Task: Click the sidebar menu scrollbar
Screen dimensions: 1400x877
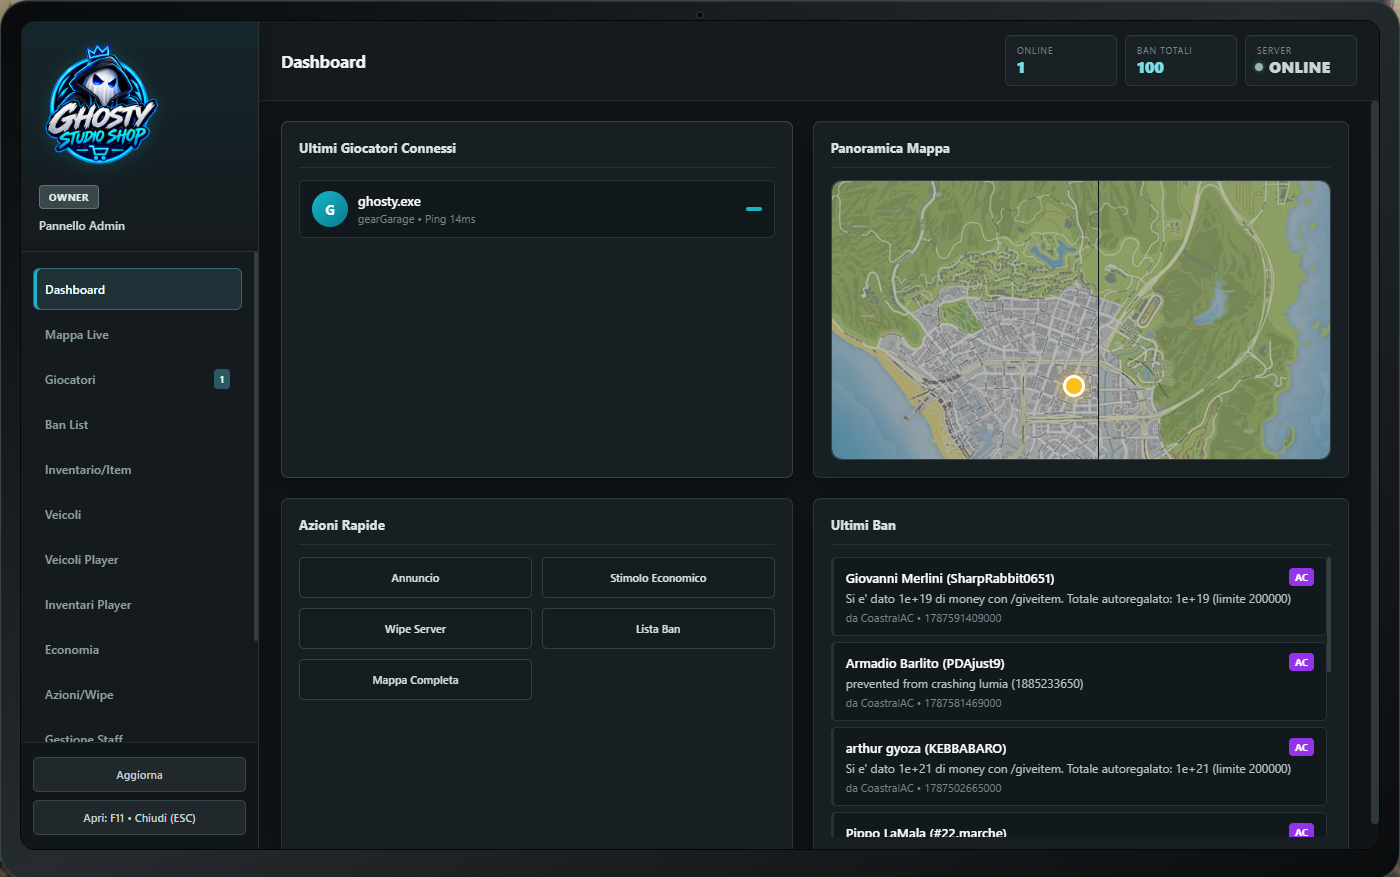Action: (x=256, y=446)
